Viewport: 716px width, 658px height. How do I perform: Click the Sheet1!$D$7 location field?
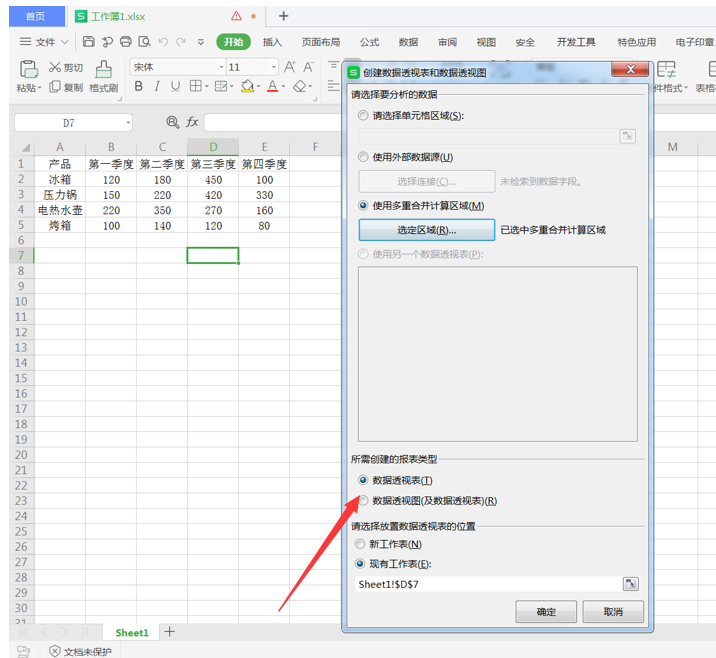coord(489,584)
